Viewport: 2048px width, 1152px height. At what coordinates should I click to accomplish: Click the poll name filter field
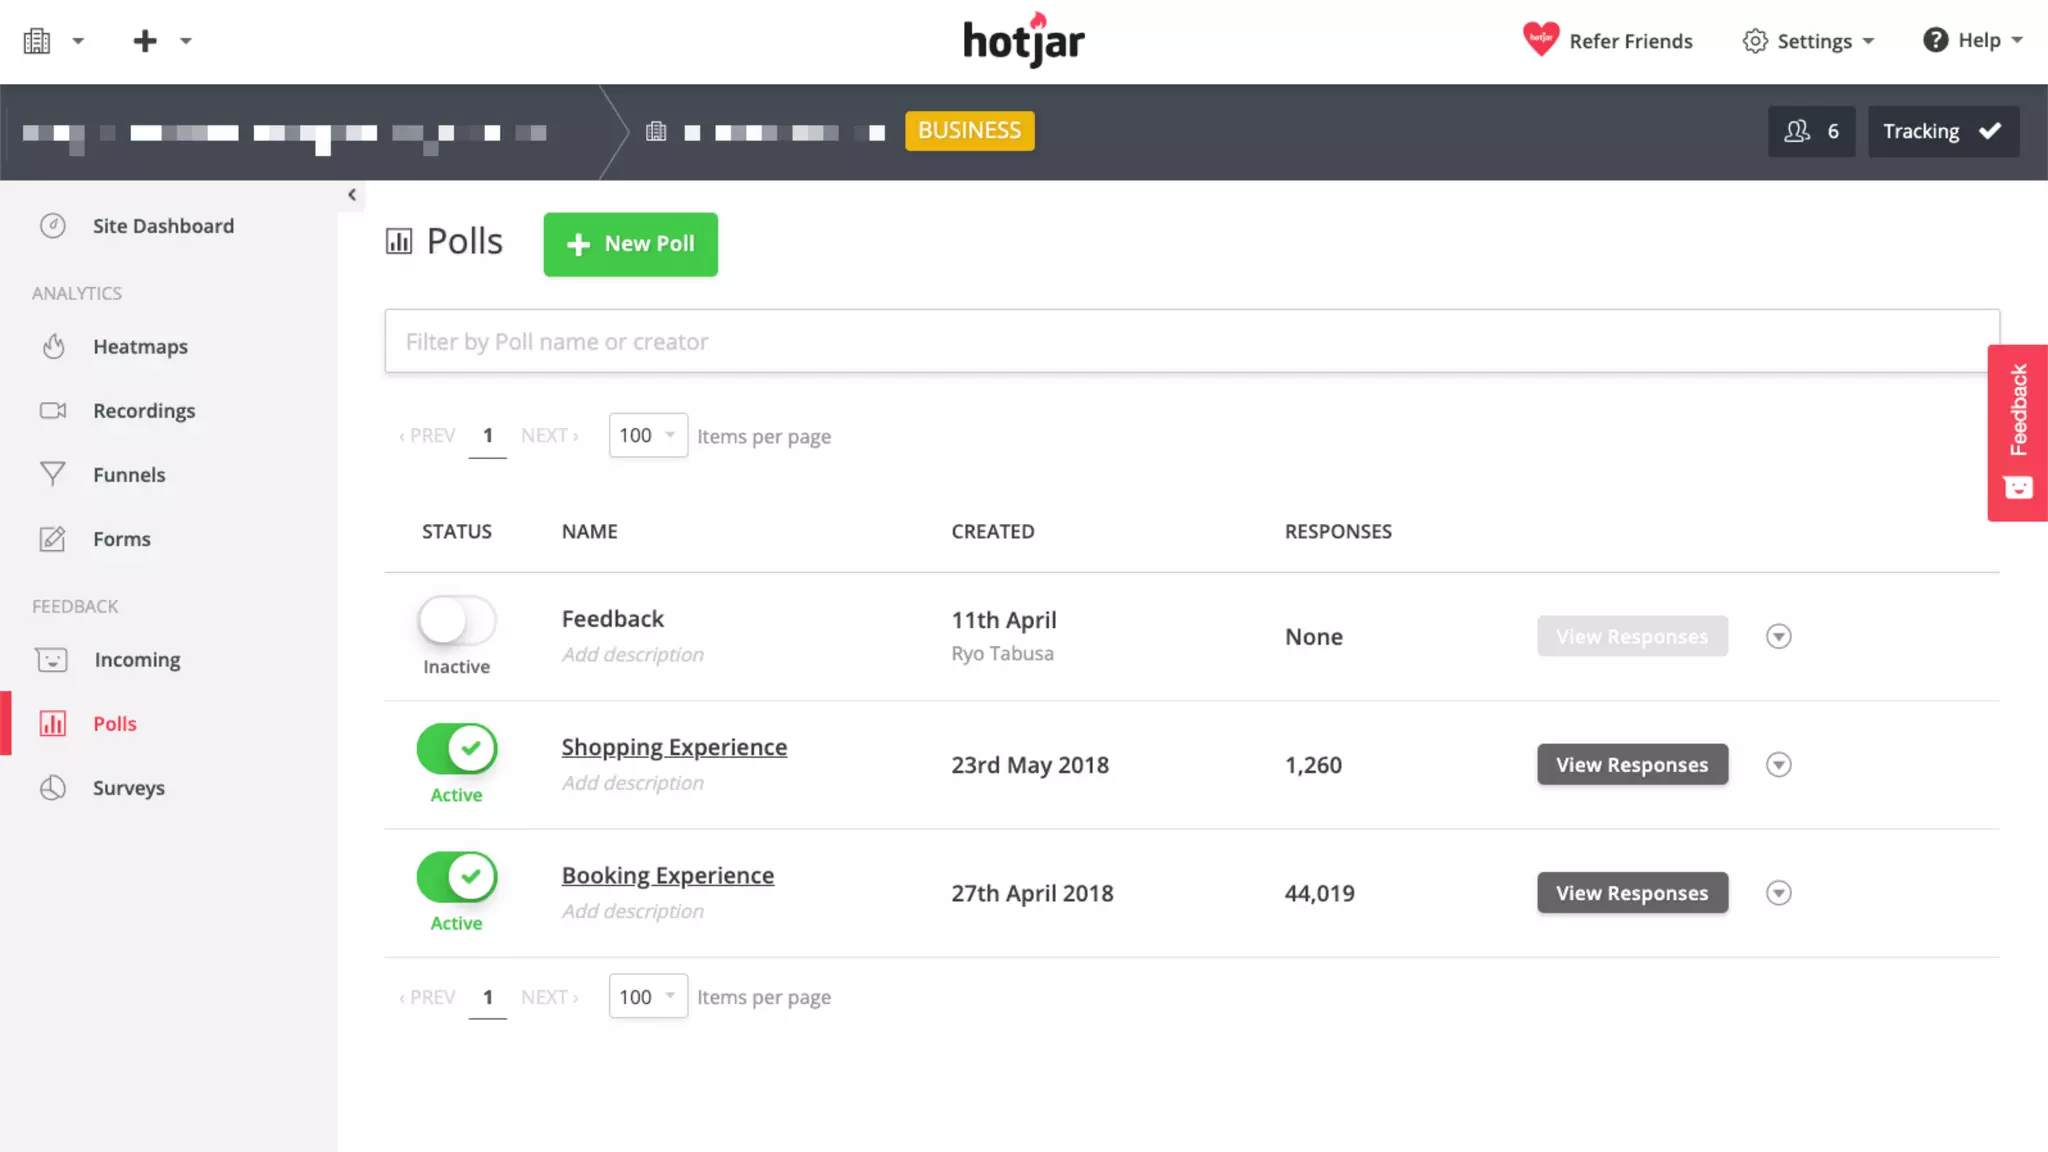pos(1191,342)
